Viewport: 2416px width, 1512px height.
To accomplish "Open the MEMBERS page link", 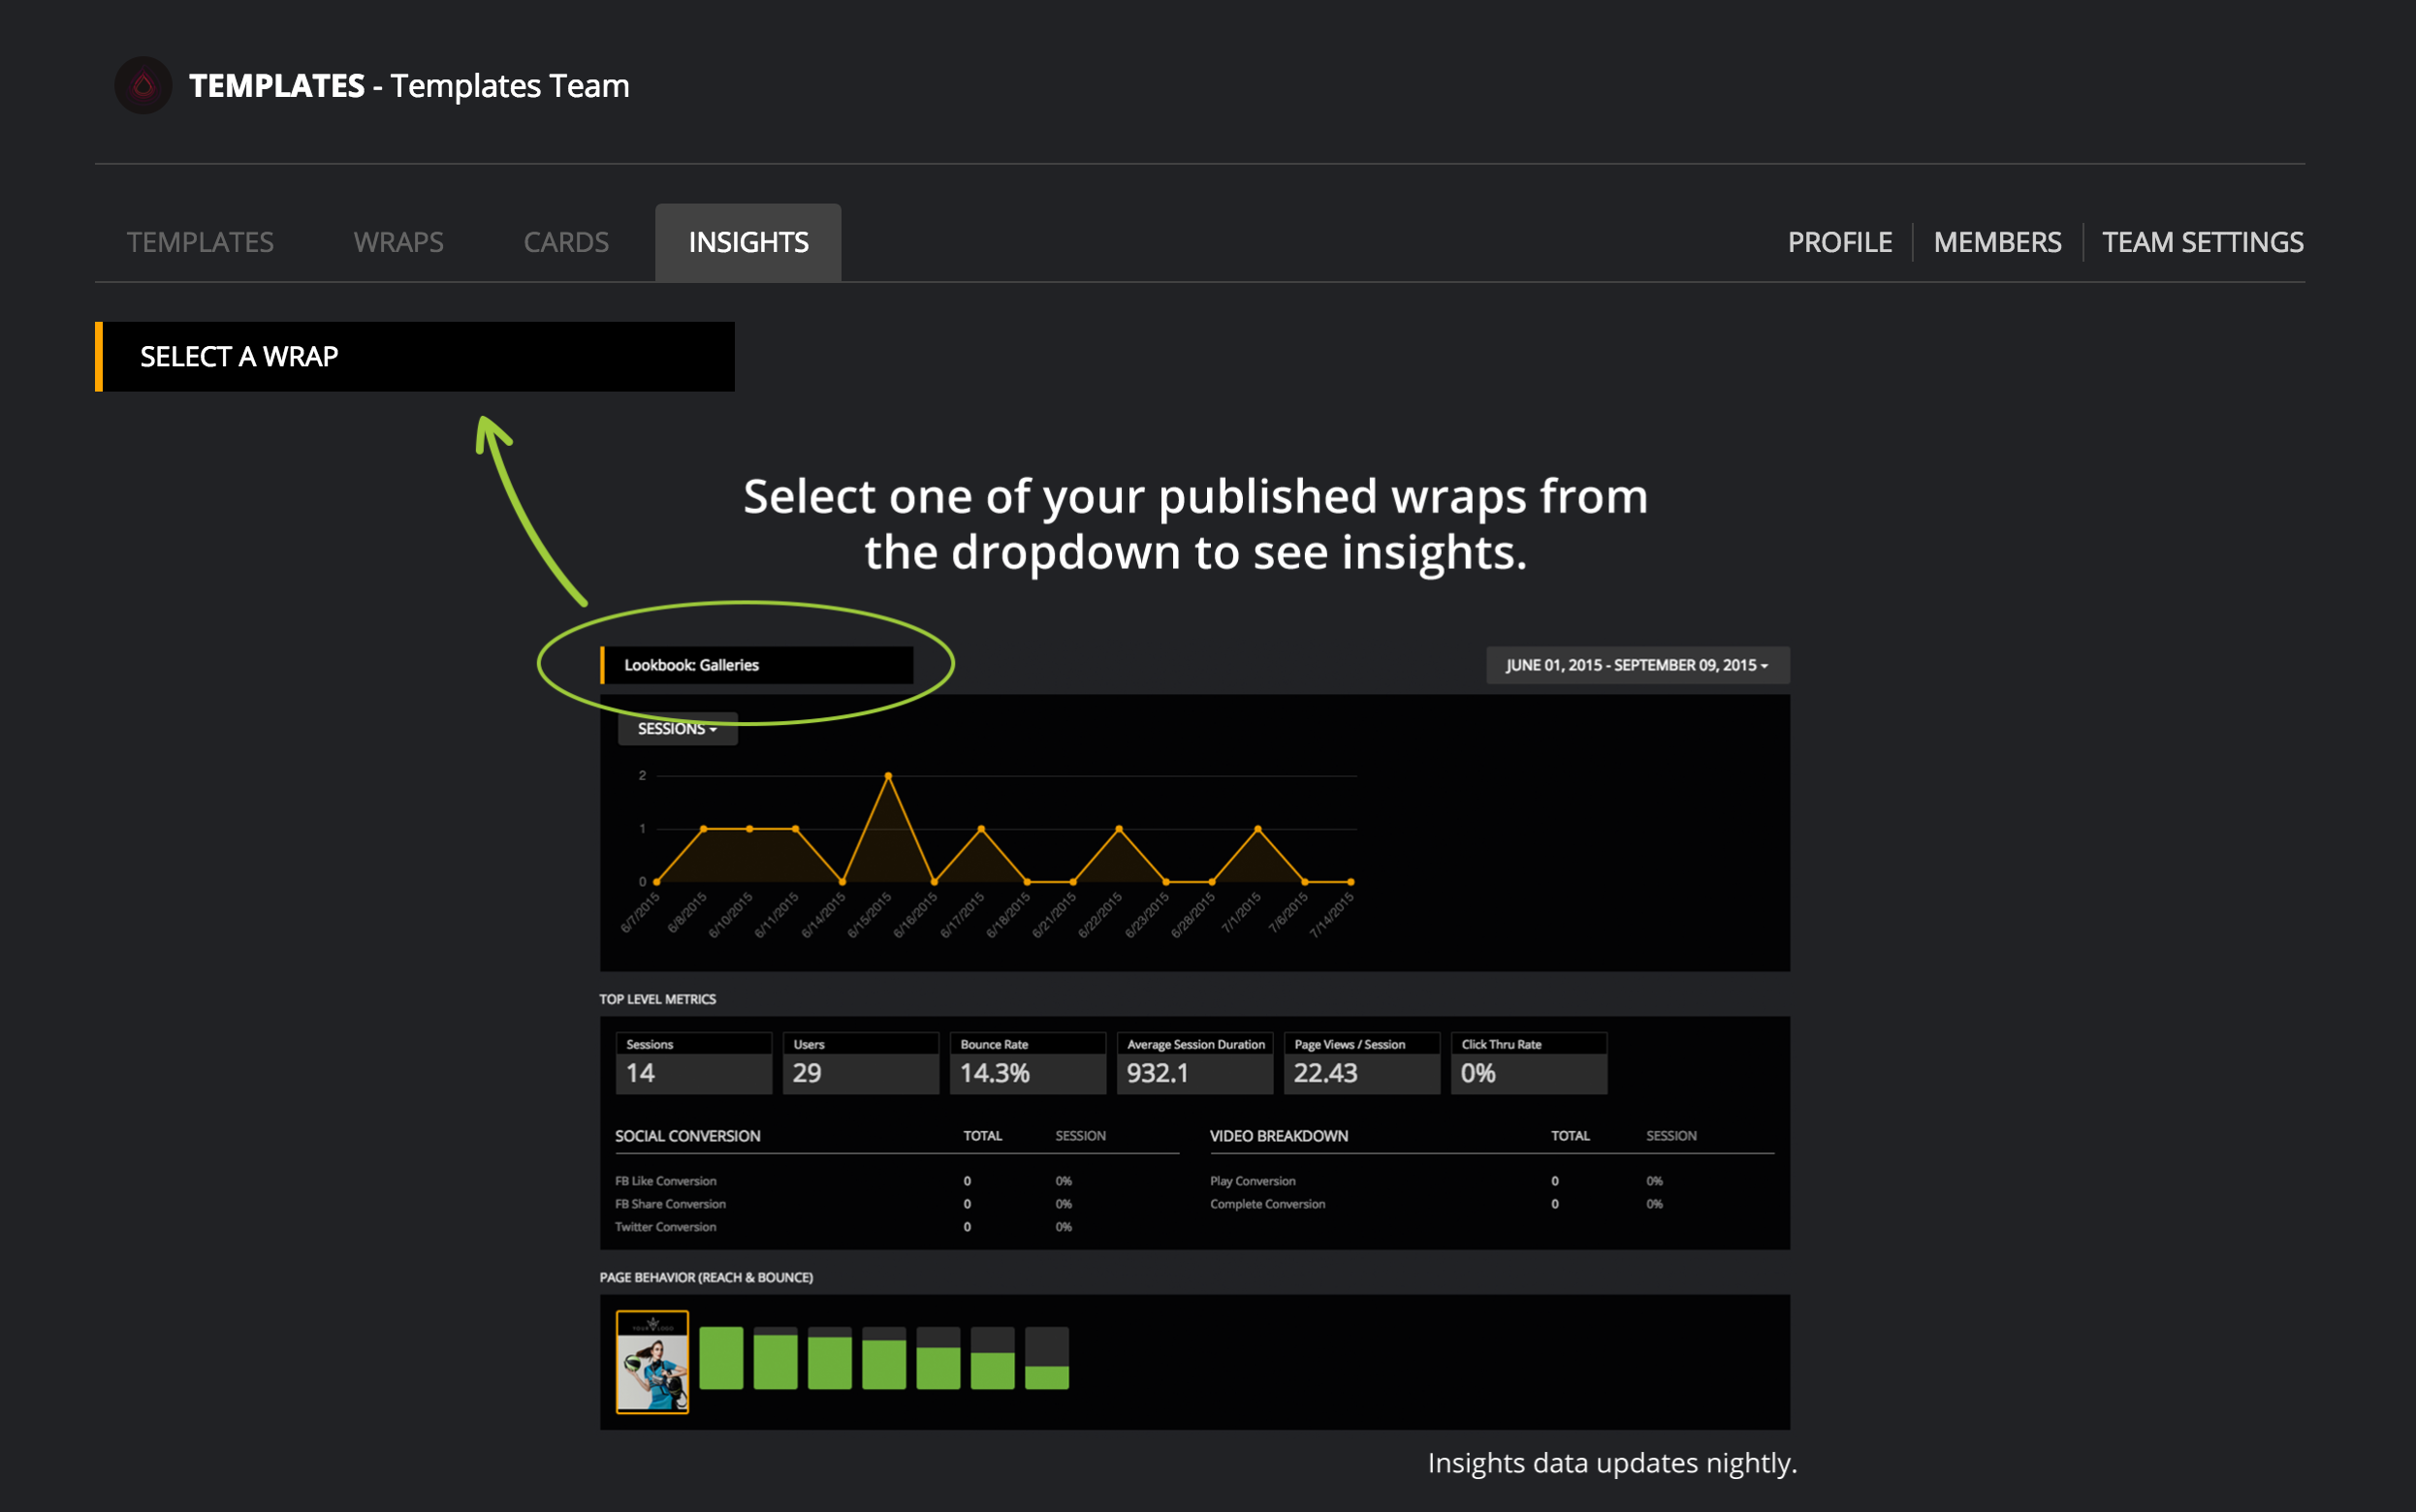I will coord(1997,242).
